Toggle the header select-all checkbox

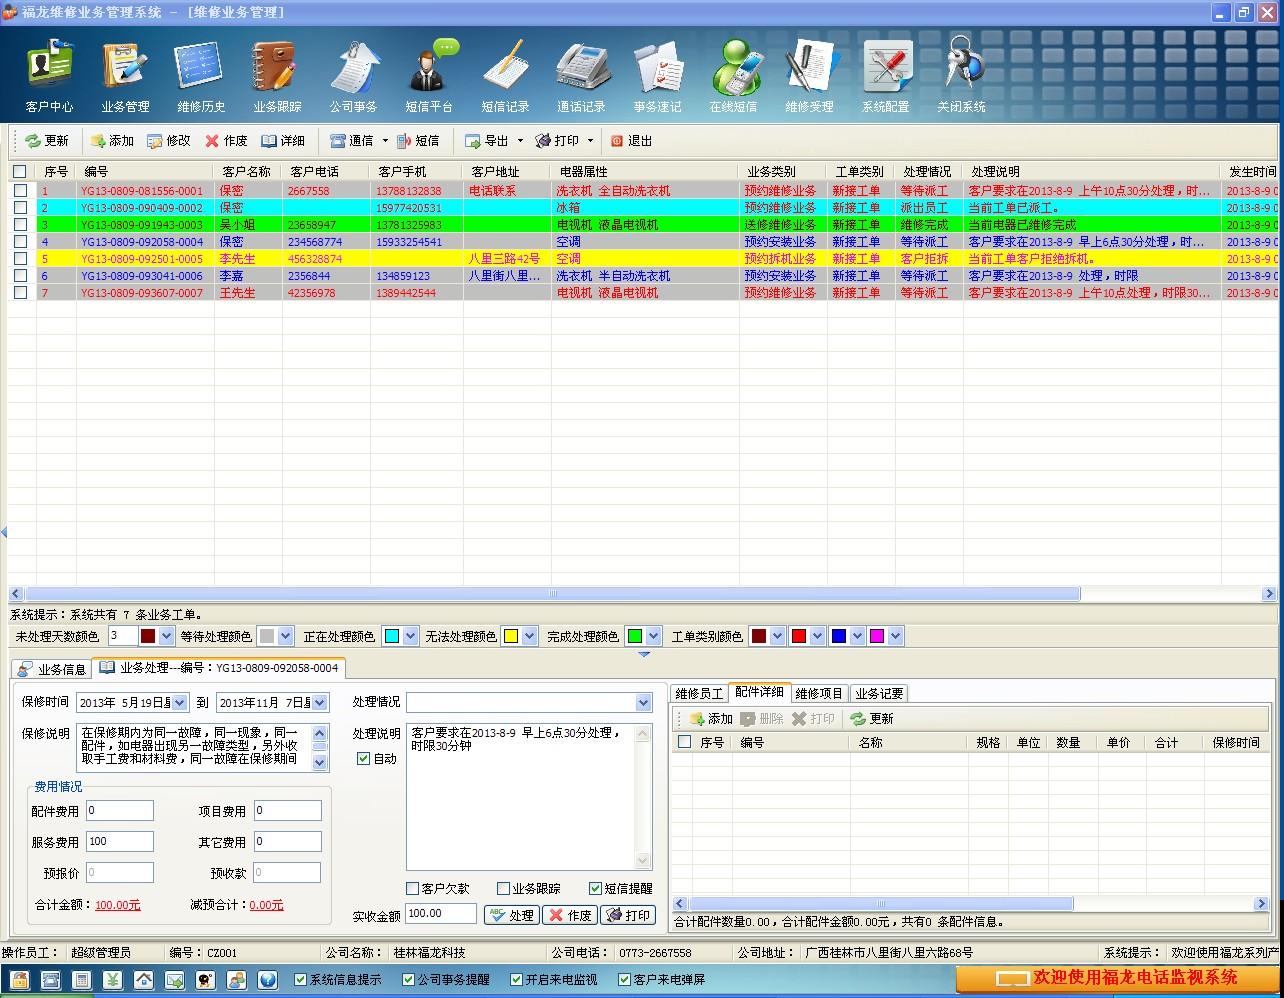(x=20, y=171)
